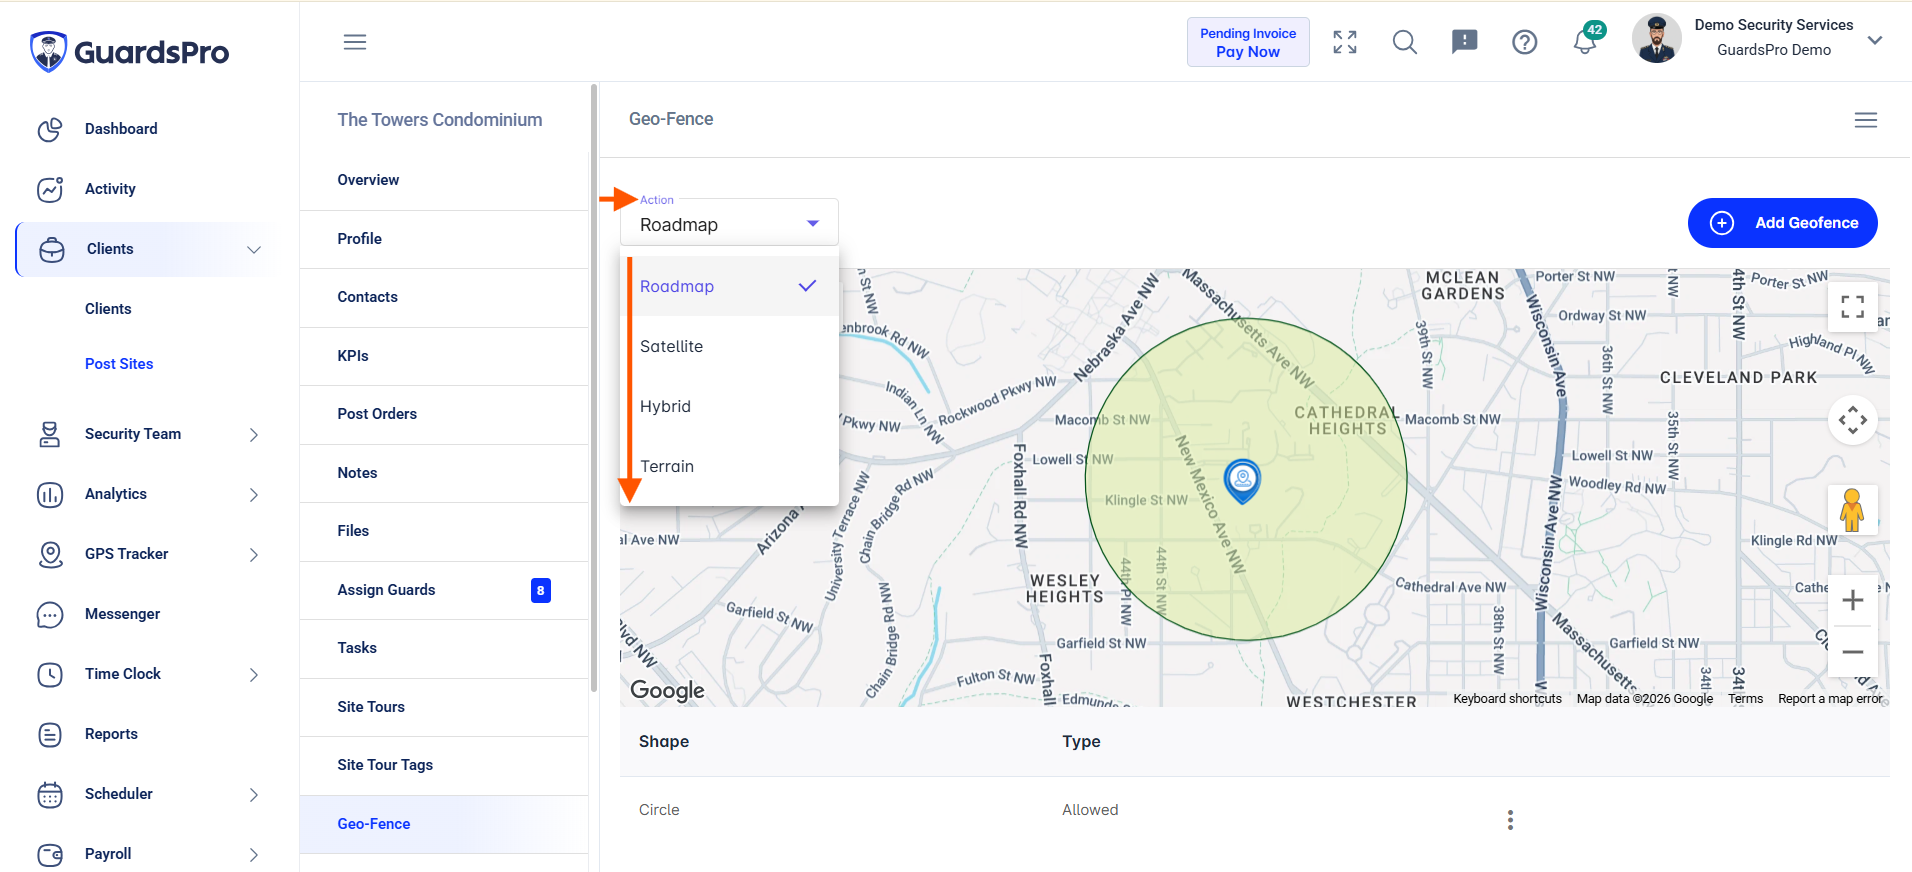Expand the Analytics submenu arrow
This screenshot has height=872, width=1912.
[254, 495]
